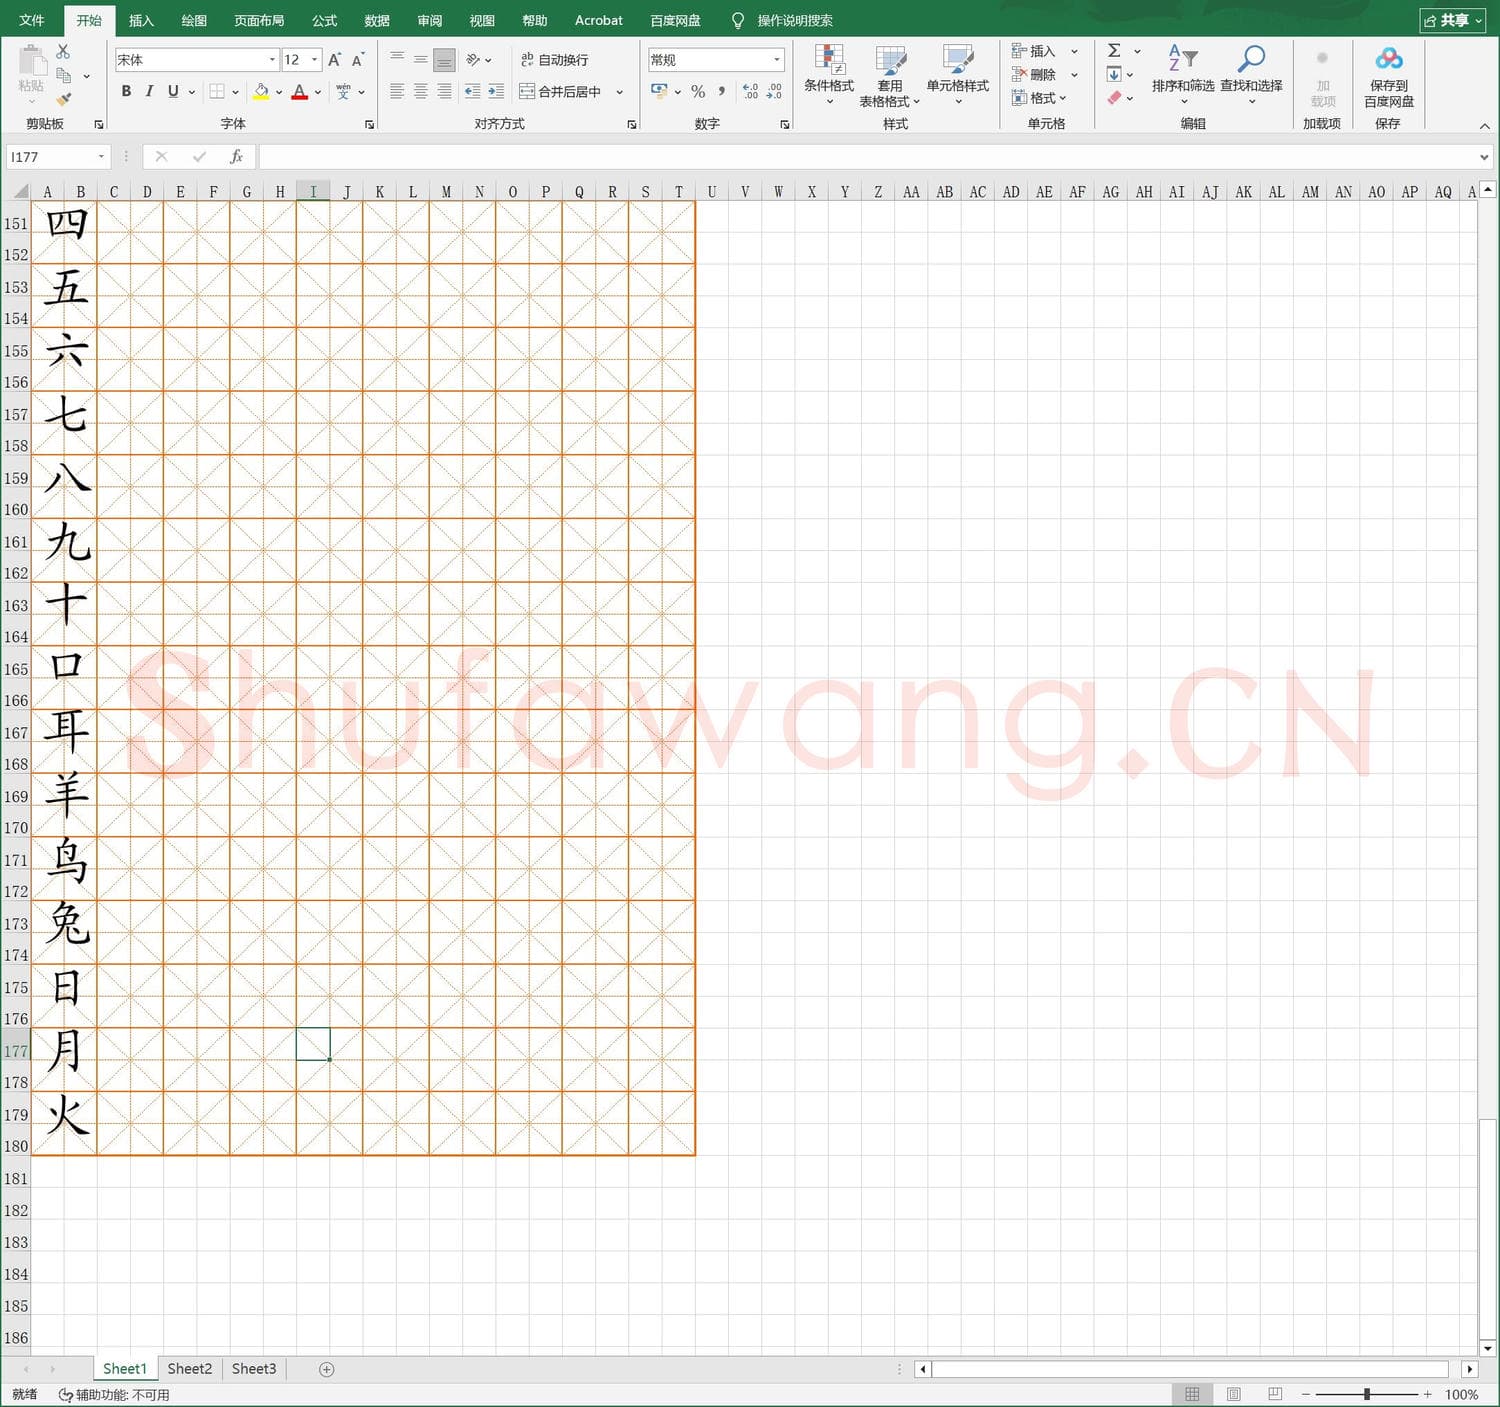Open the 文件 menu
Viewport: 1500px width, 1407px height.
pyautogui.click(x=32, y=20)
